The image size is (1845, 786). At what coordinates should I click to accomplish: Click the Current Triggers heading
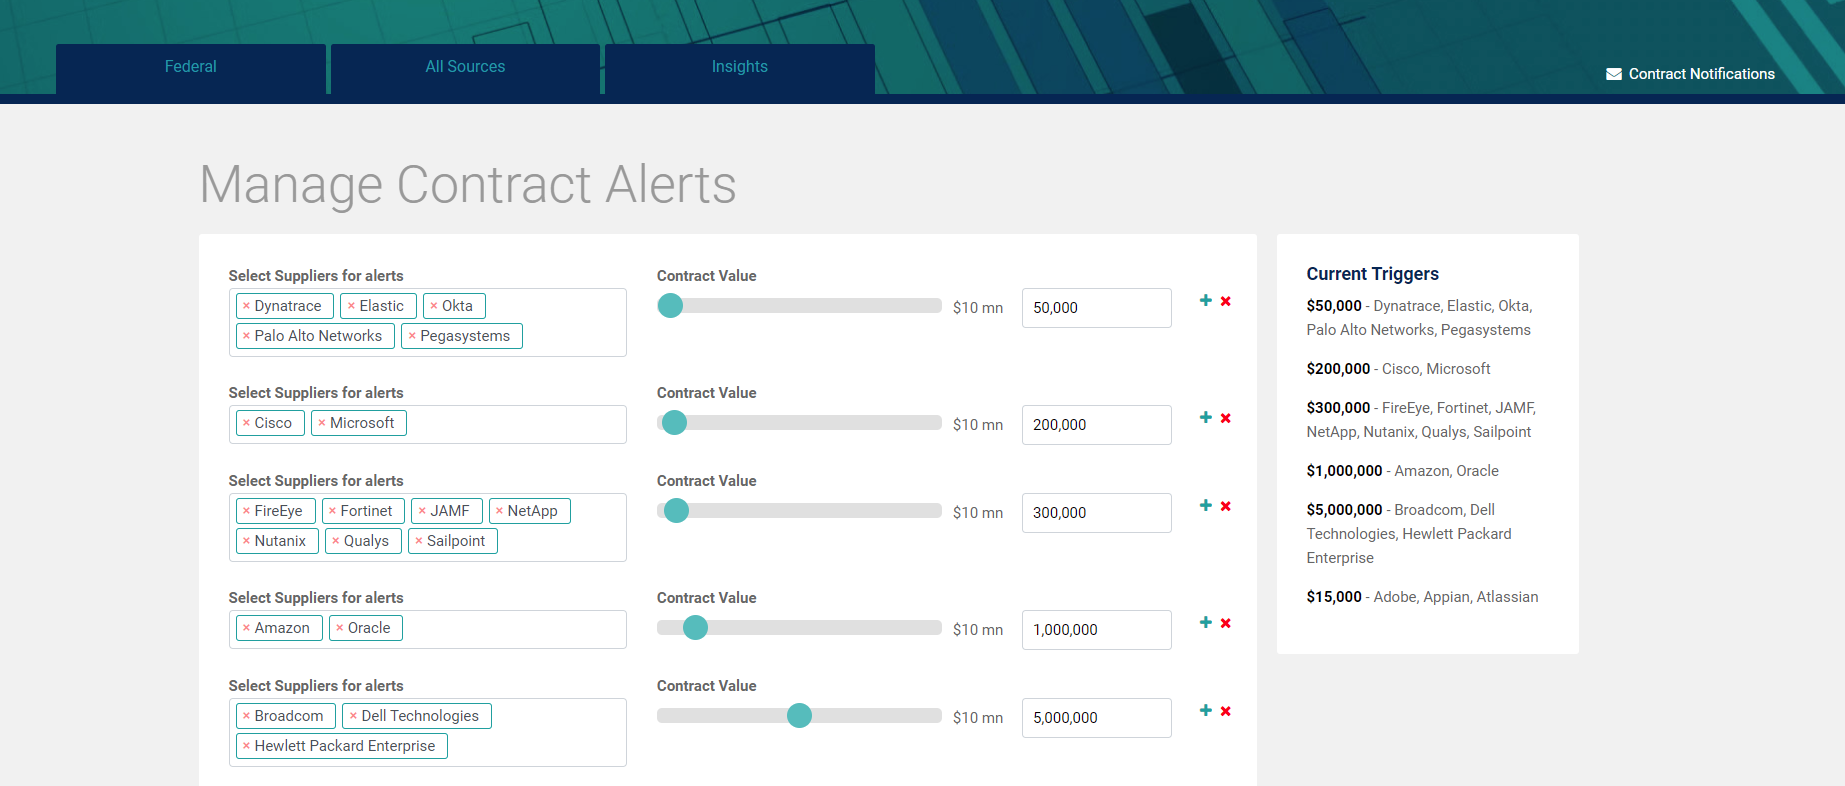1372,274
